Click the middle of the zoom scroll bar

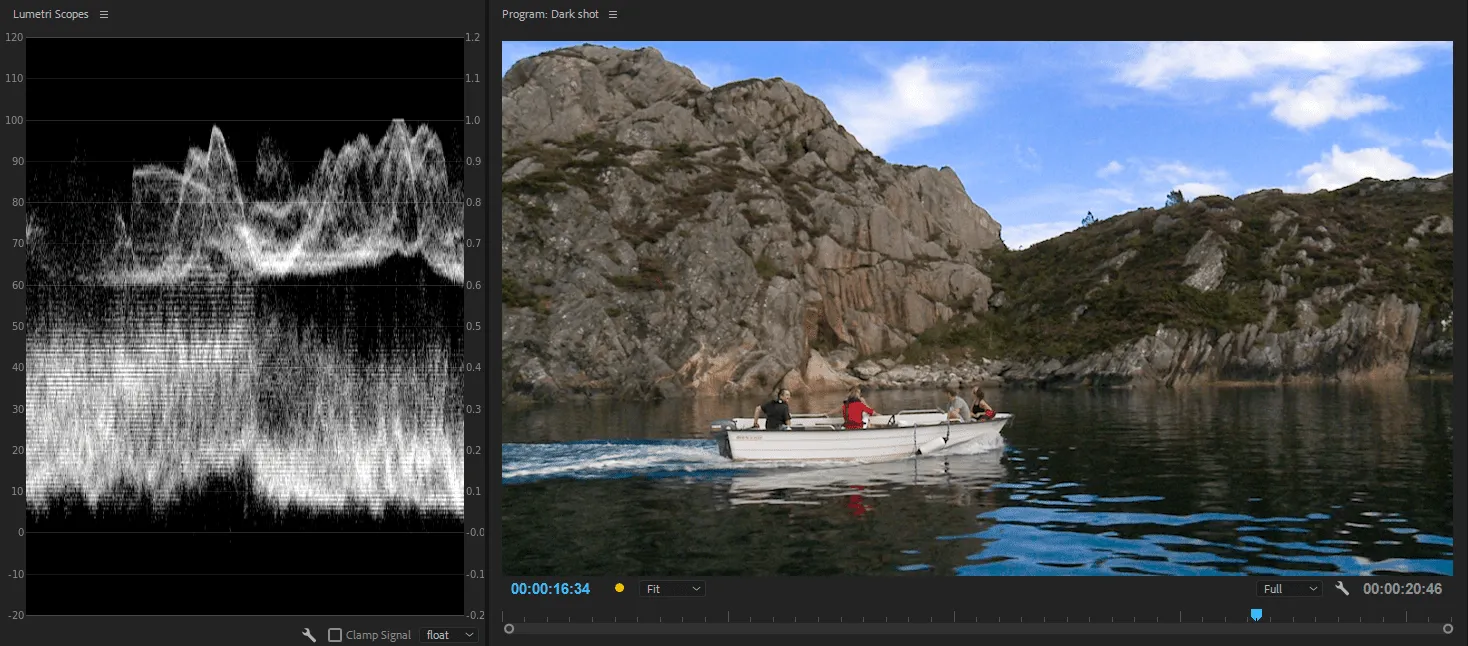point(978,629)
